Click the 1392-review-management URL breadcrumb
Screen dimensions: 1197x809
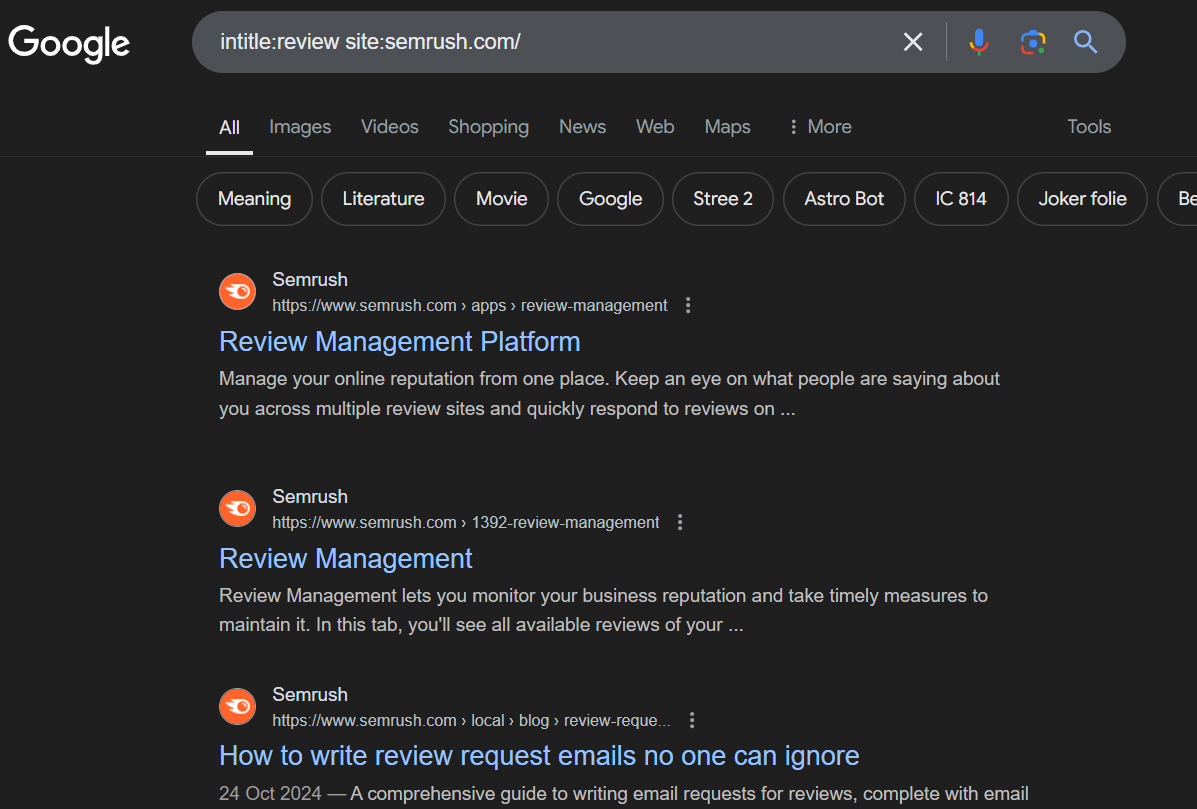click(466, 522)
